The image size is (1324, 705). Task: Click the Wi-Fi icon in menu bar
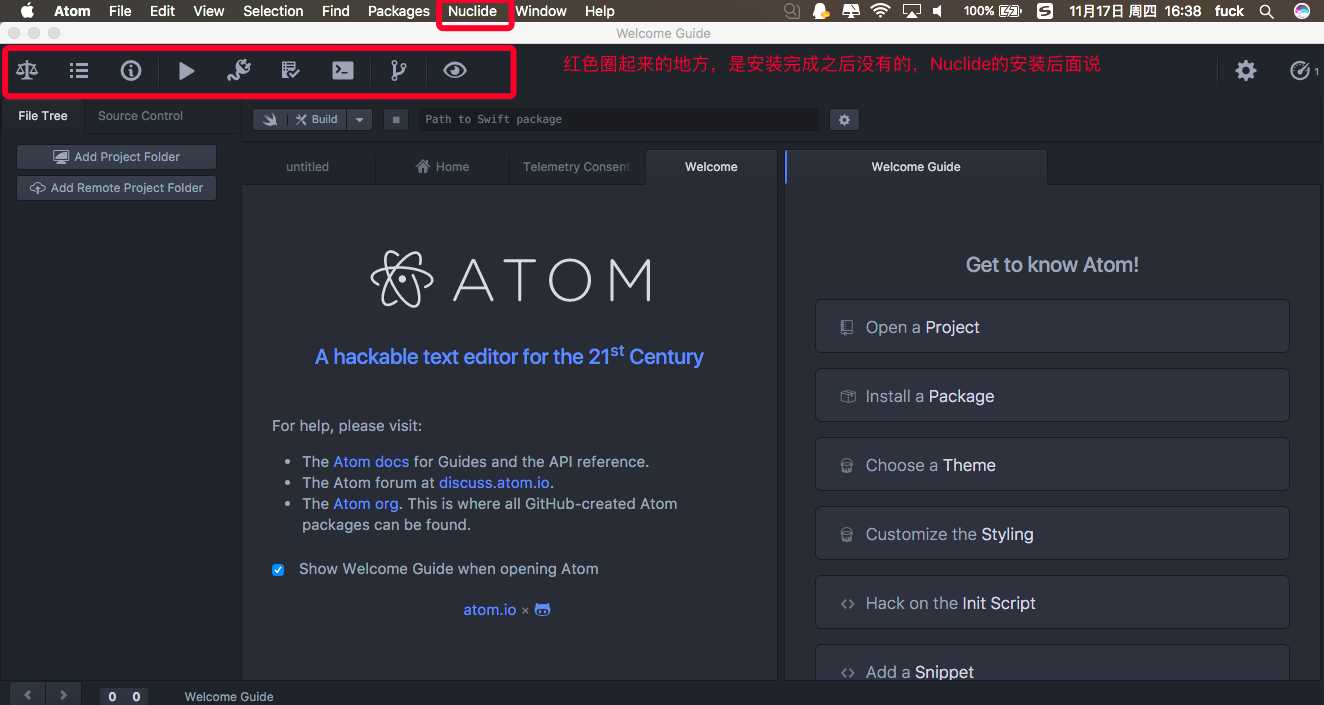pos(880,11)
